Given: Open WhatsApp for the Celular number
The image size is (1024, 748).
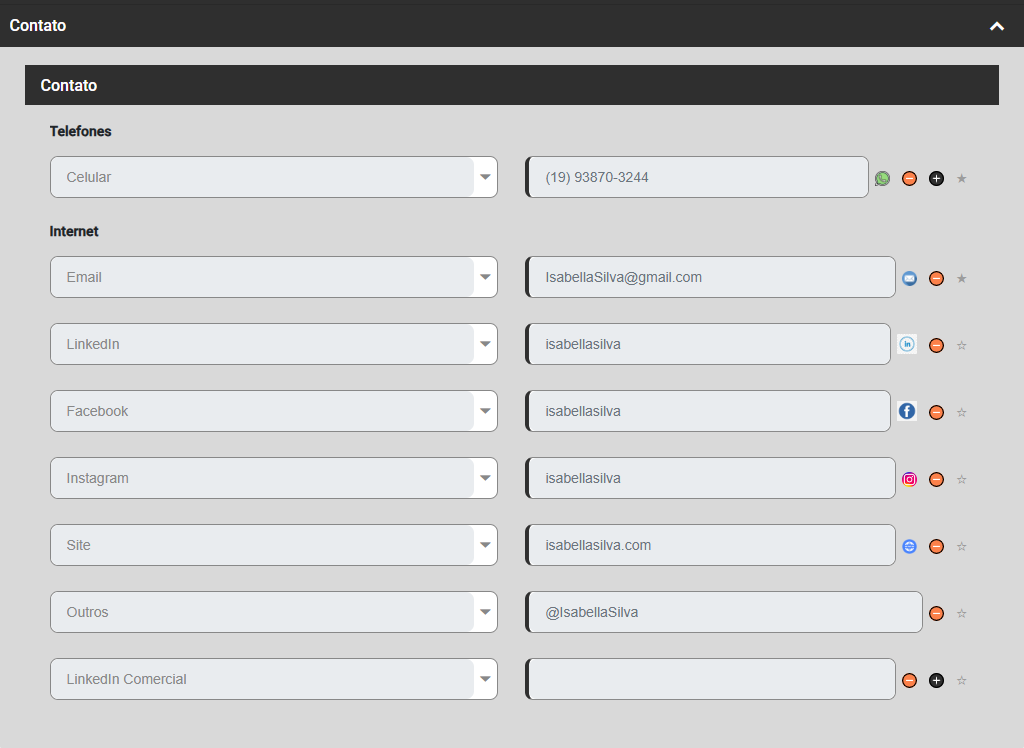Looking at the screenshot, I should (x=882, y=178).
